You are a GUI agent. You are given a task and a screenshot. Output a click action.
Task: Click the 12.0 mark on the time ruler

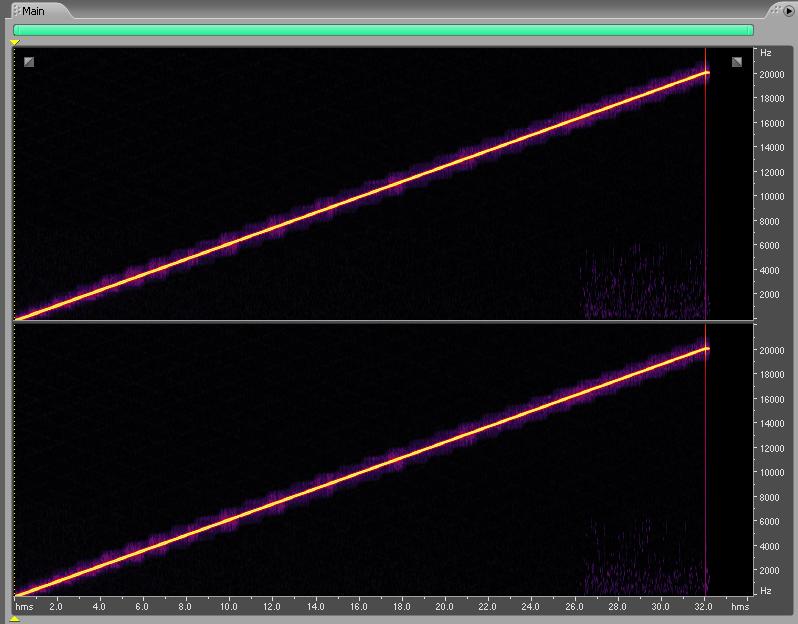(x=272, y=607)
